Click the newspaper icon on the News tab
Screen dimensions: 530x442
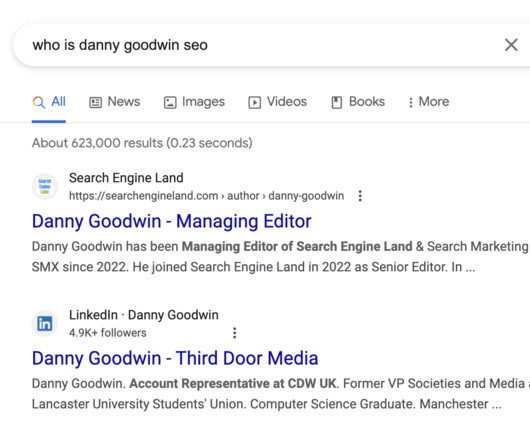(95, 102)
